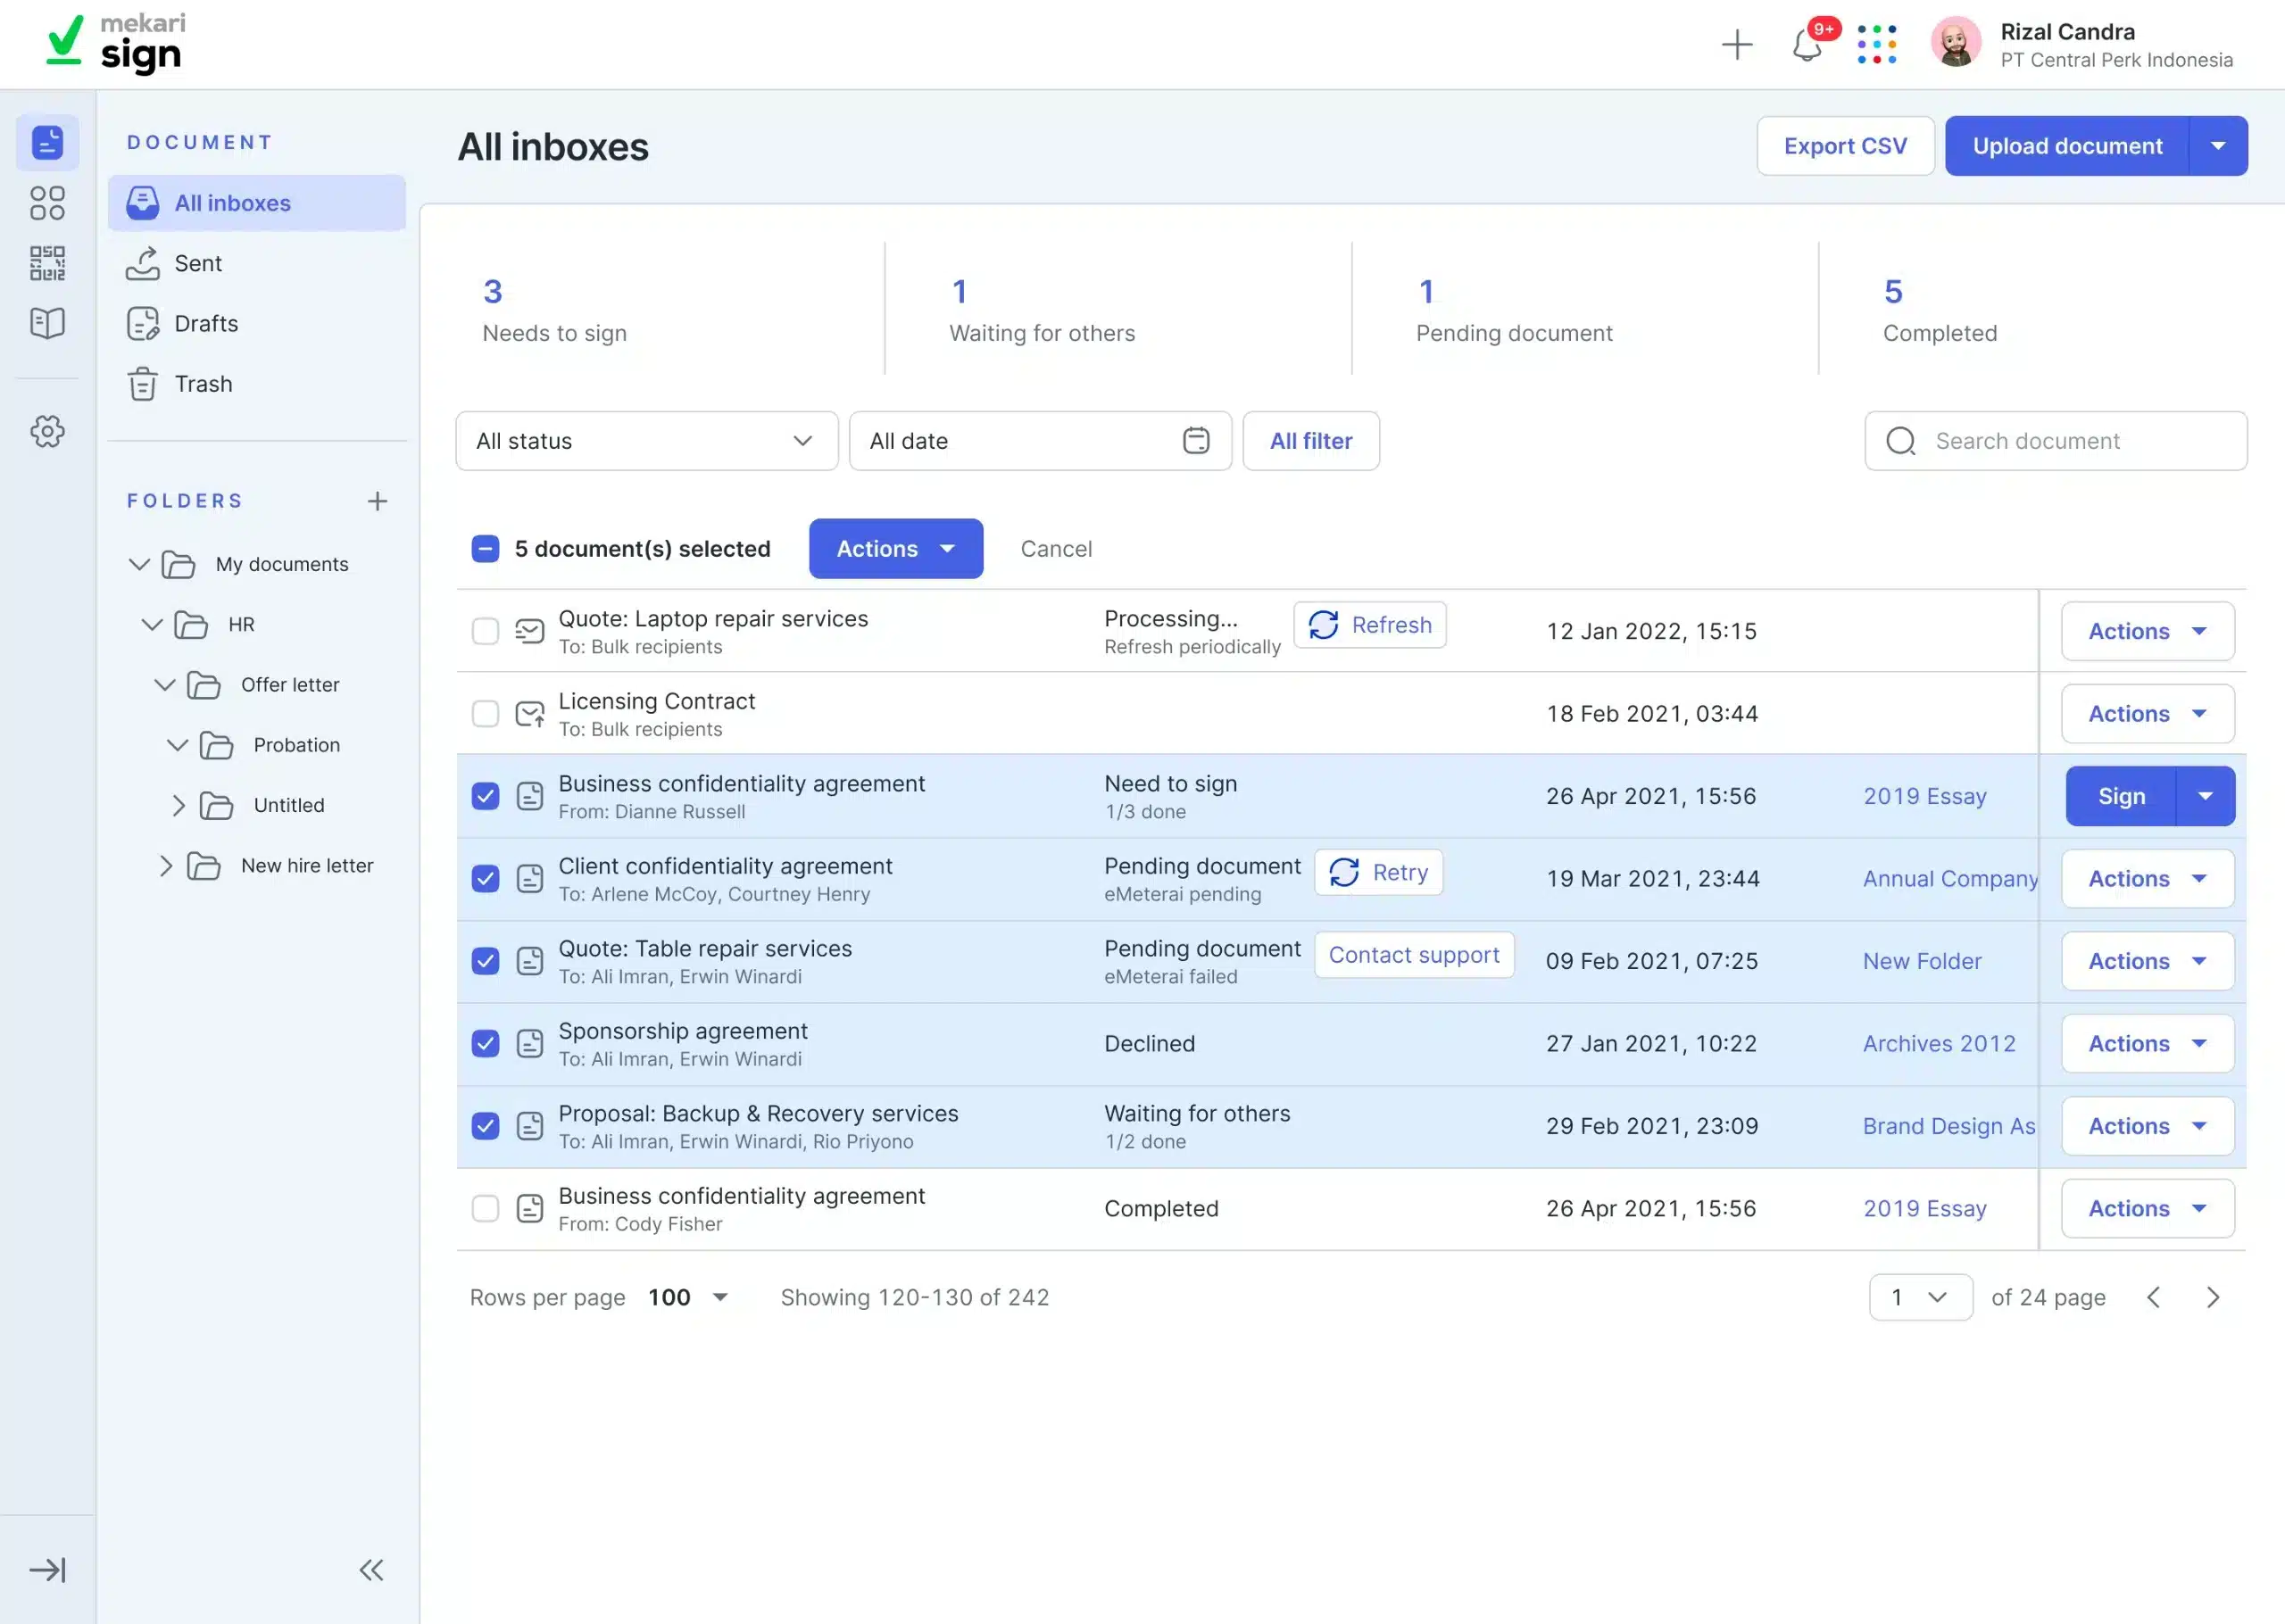This screenshot has height=1624, width=2285.
Task: Uncheck the Sponsorship agreement checkbox
Action: (x=485, y=1044)
